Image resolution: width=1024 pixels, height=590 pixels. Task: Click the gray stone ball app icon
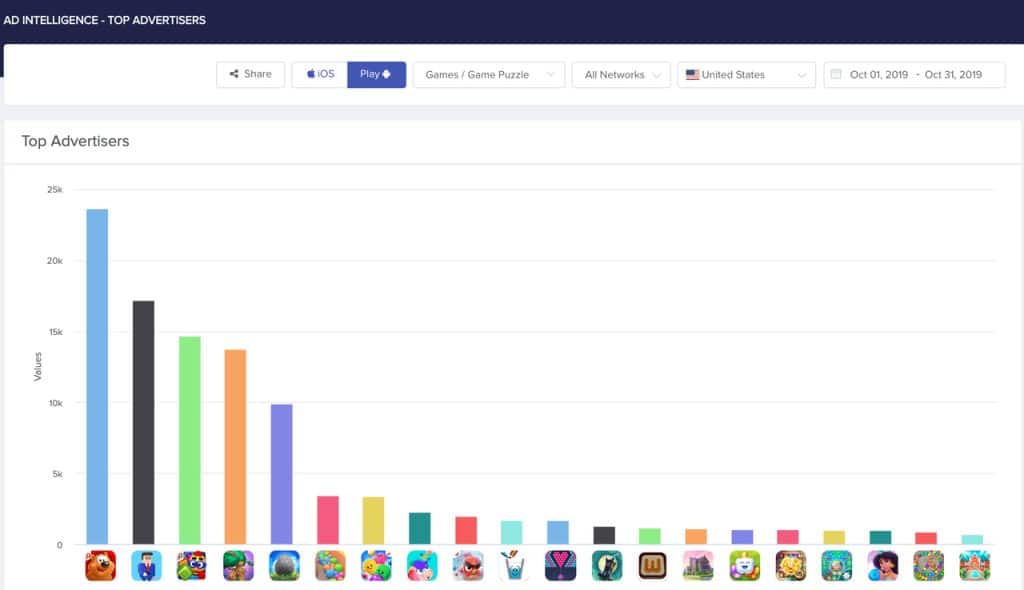tap(284, 566)
